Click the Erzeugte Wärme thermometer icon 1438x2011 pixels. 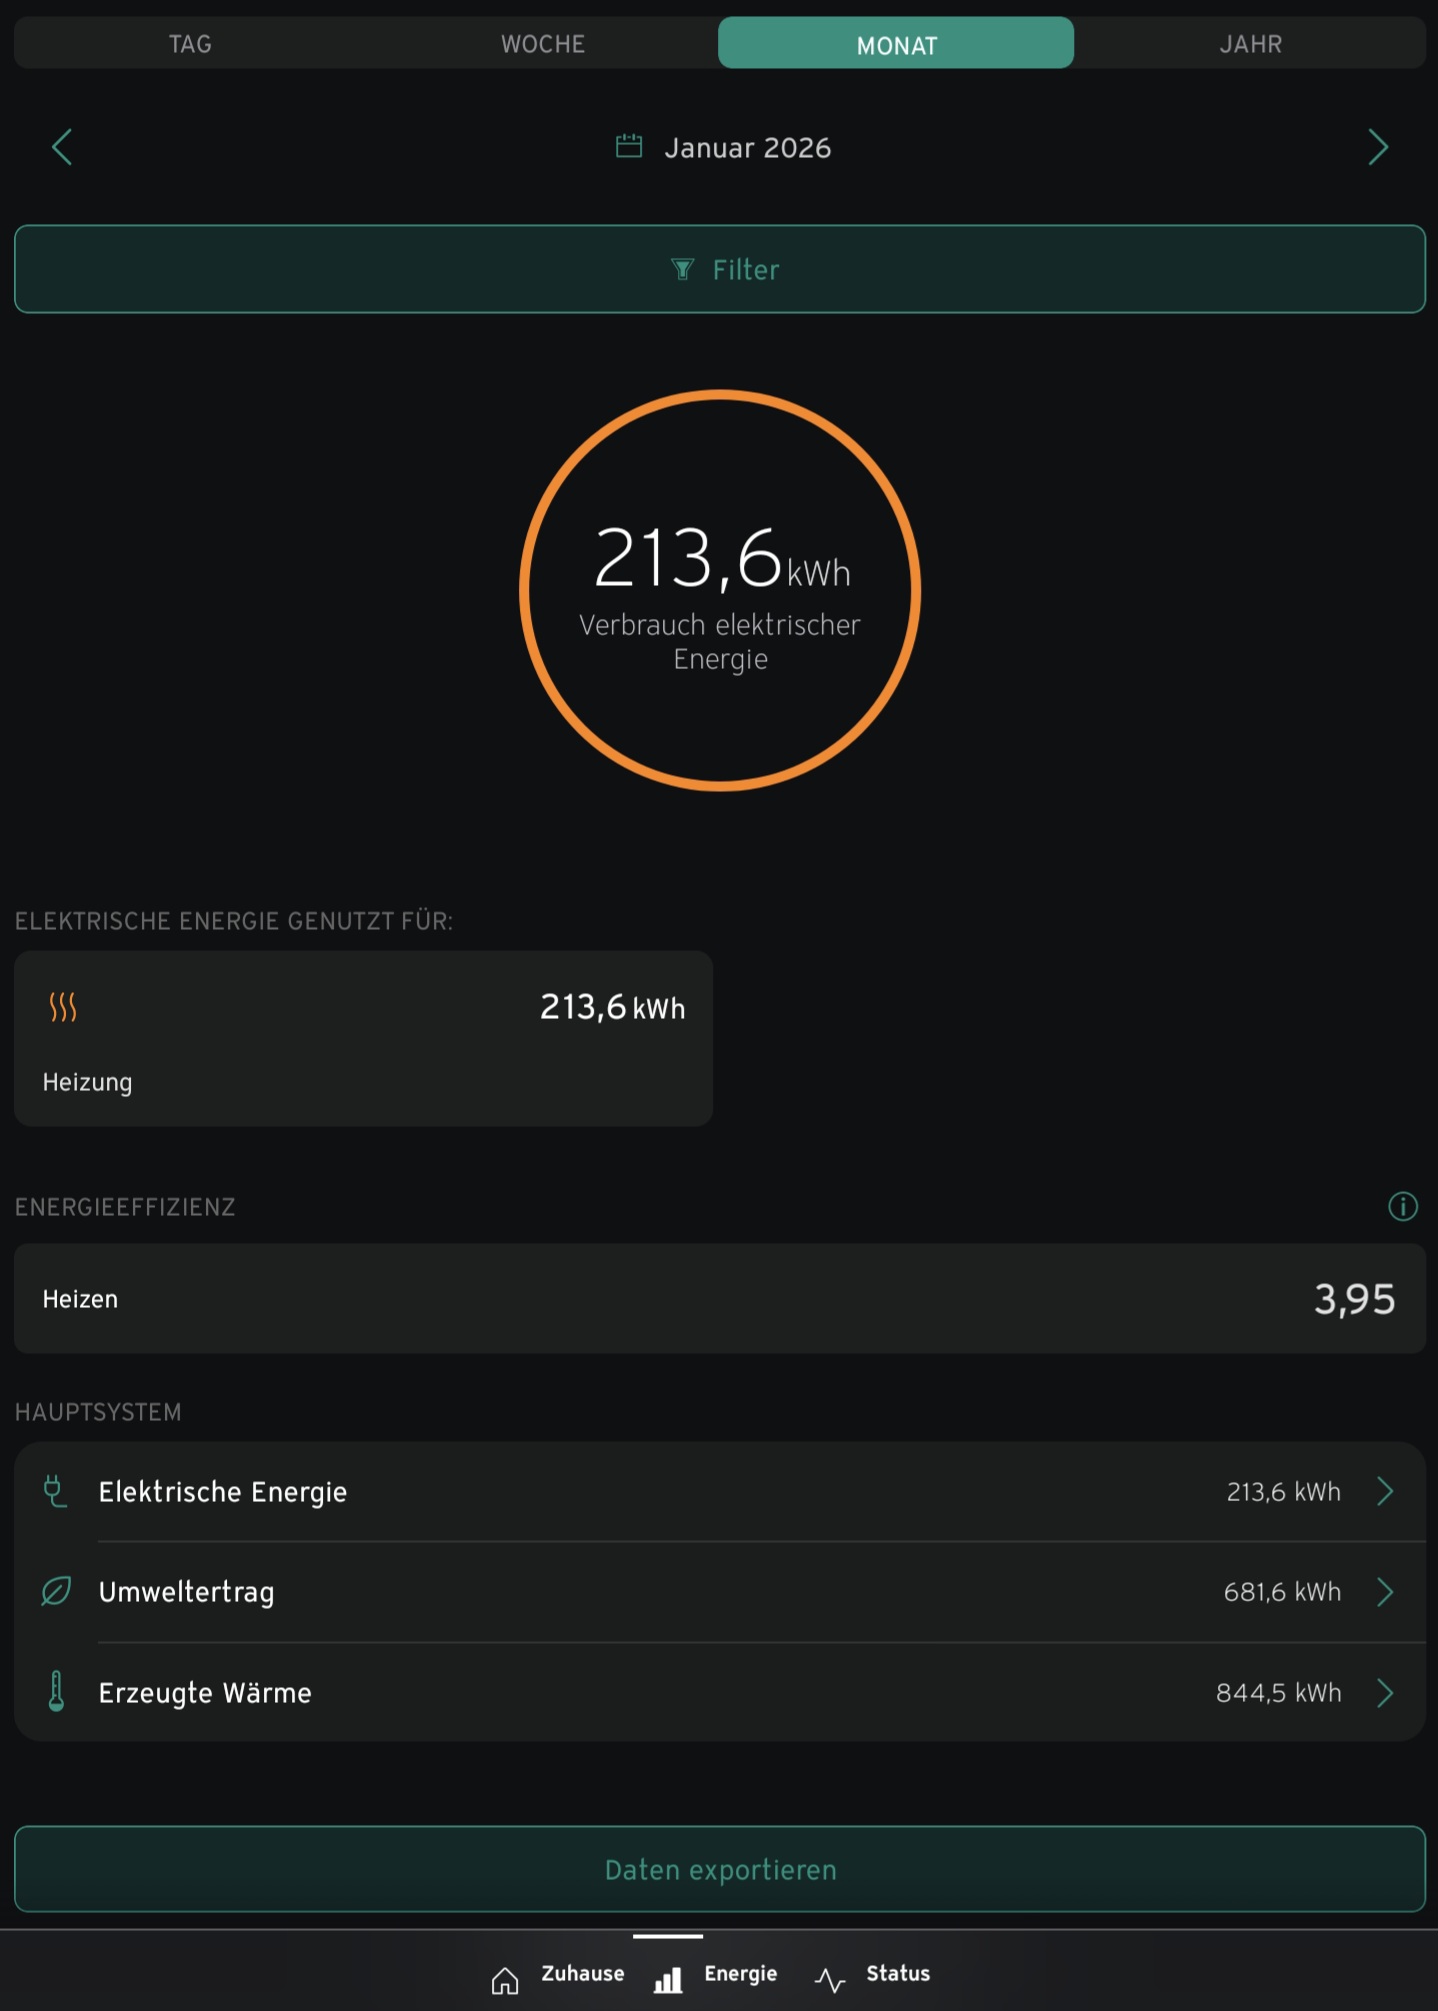tap(56, 1691)
